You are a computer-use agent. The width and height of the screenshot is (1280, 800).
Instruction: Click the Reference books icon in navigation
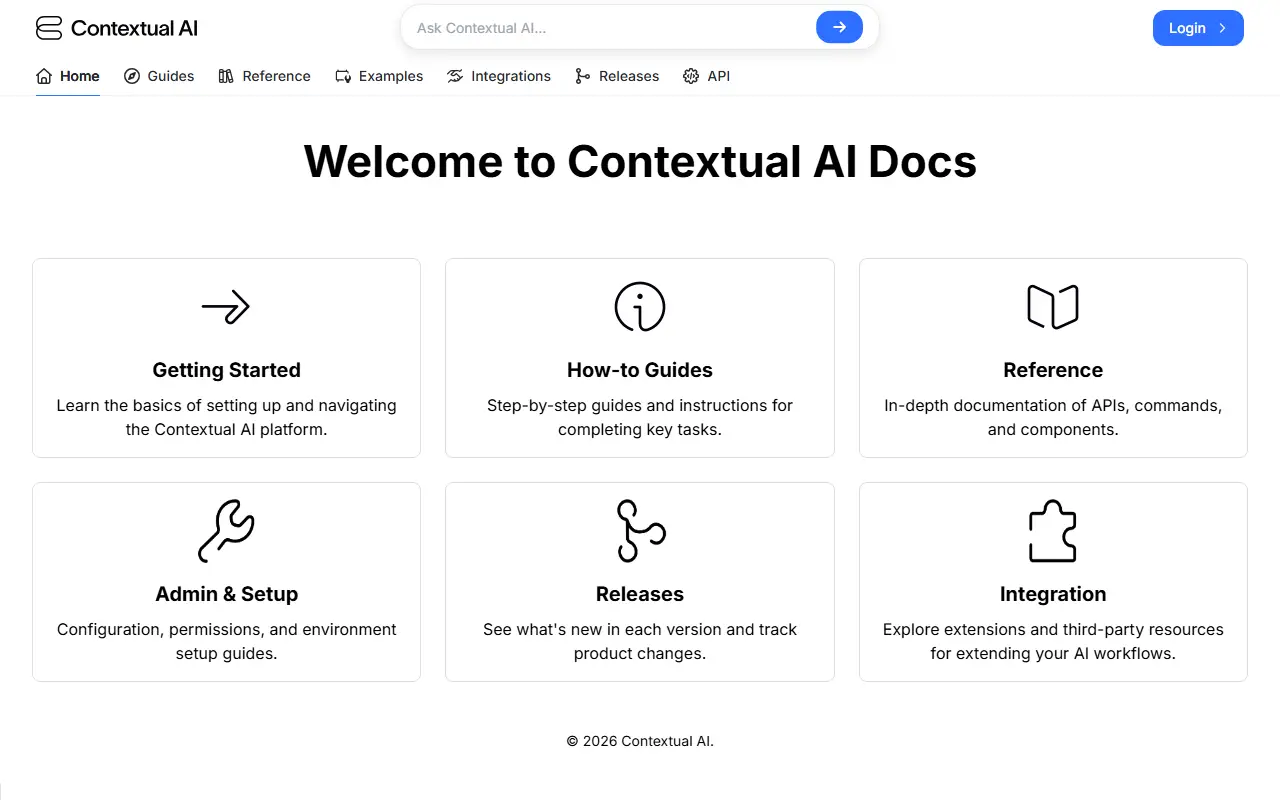(x=226, y=76)
